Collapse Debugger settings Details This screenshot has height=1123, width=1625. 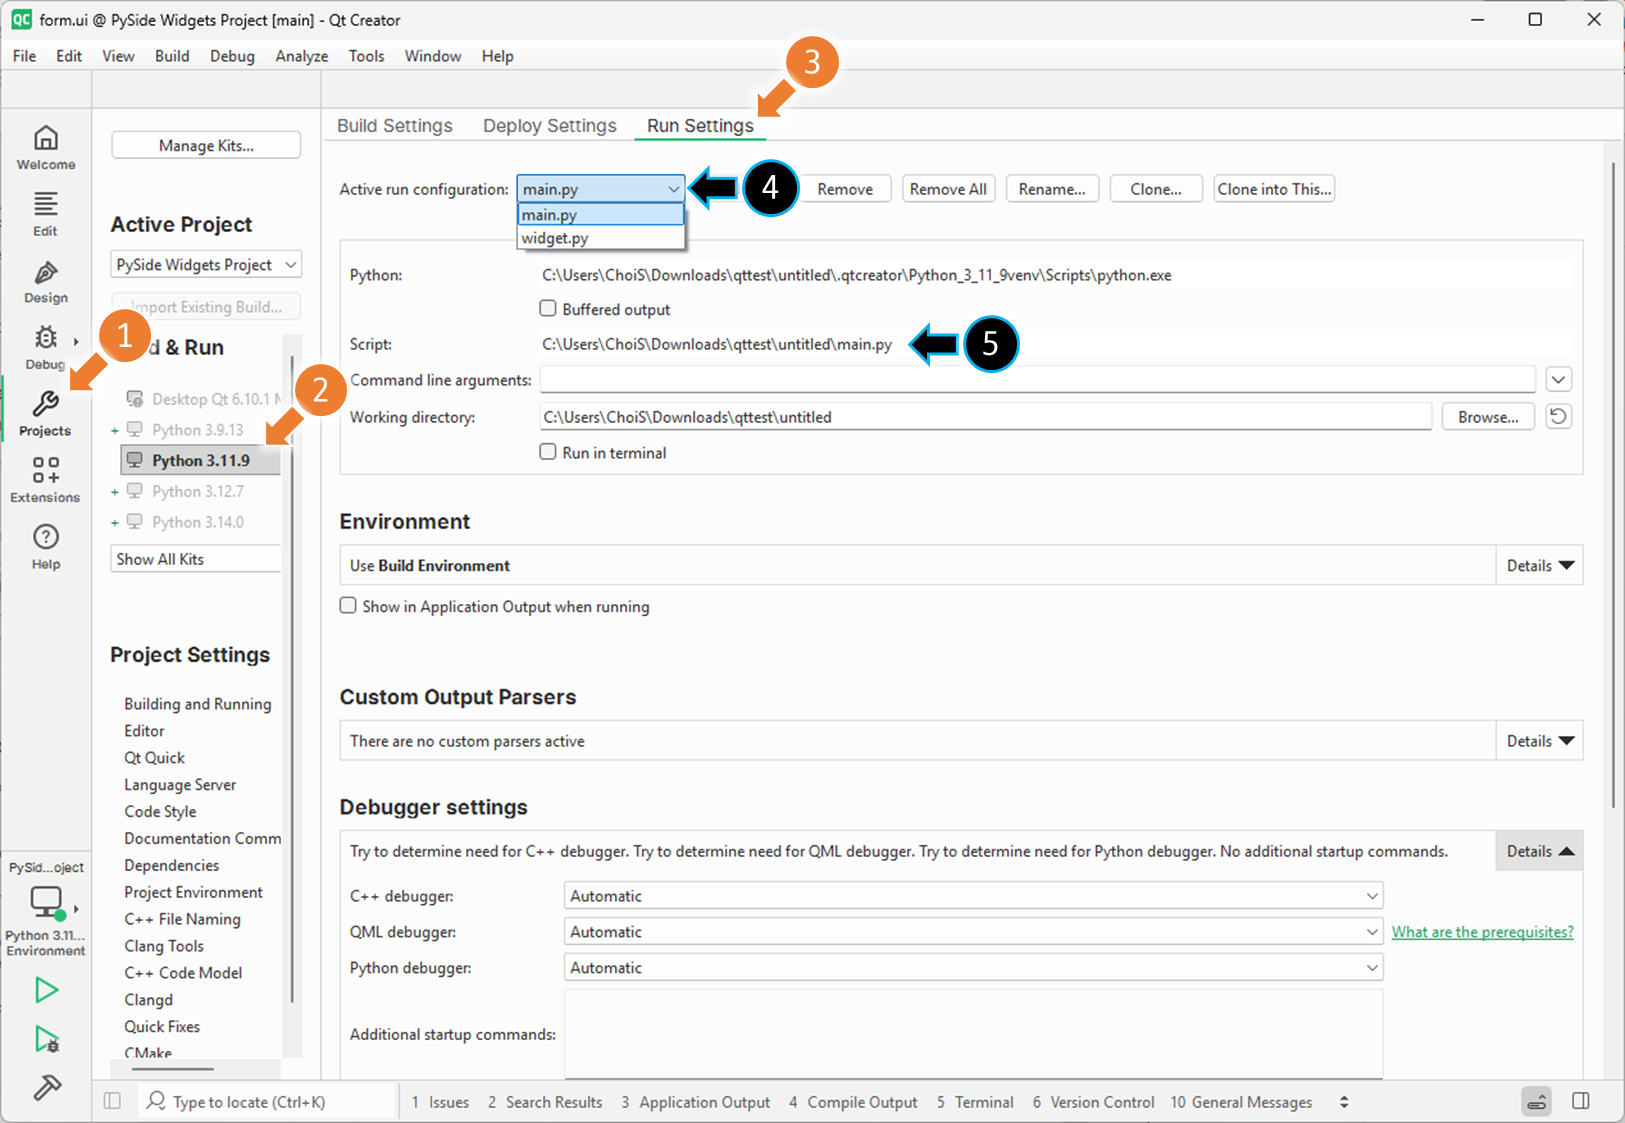click(x=1540, y=851)
